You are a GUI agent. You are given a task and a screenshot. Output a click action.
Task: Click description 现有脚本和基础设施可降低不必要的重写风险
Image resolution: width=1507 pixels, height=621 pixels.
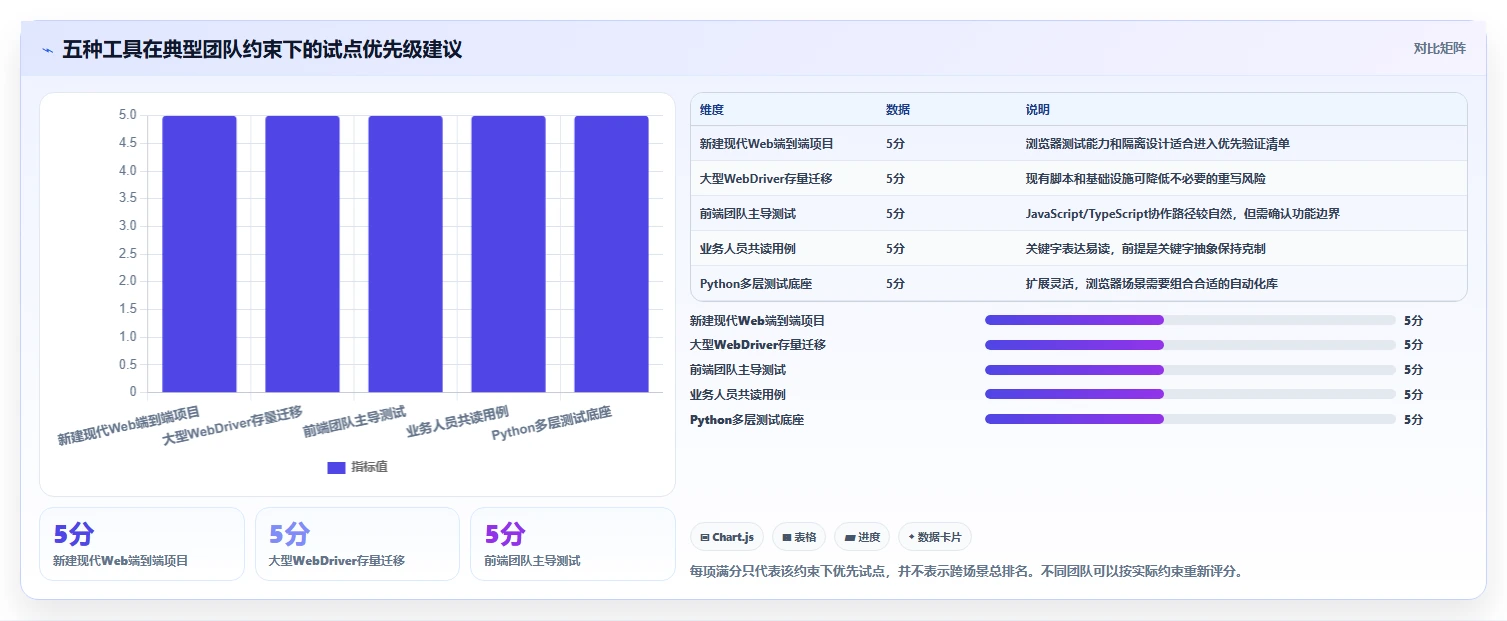coord(1146,179)
